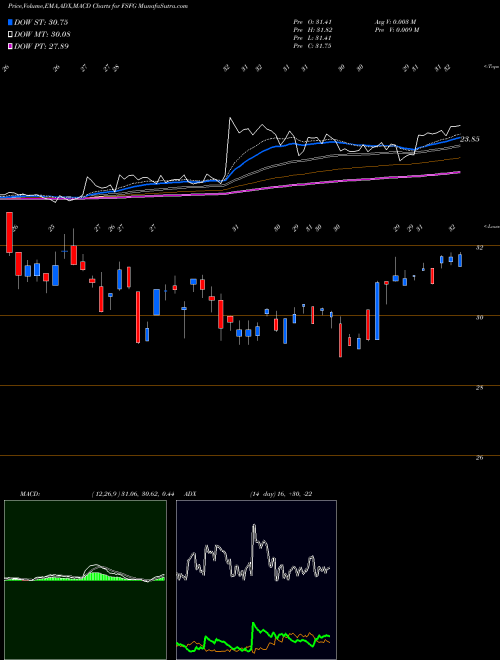Viewport: 500px width, 660px height.
Task: Click the white DOW MT legend swatch
Action: click(10, 34)
